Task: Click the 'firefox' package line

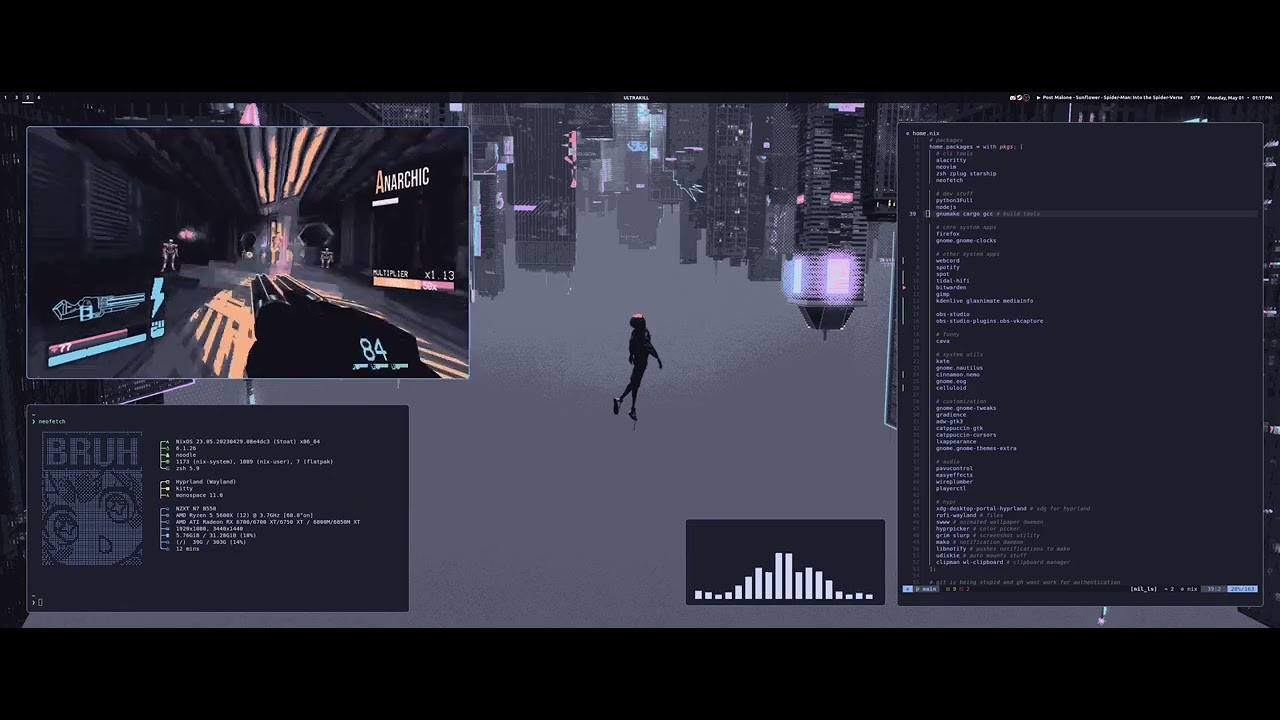Action: click(947, 234)
